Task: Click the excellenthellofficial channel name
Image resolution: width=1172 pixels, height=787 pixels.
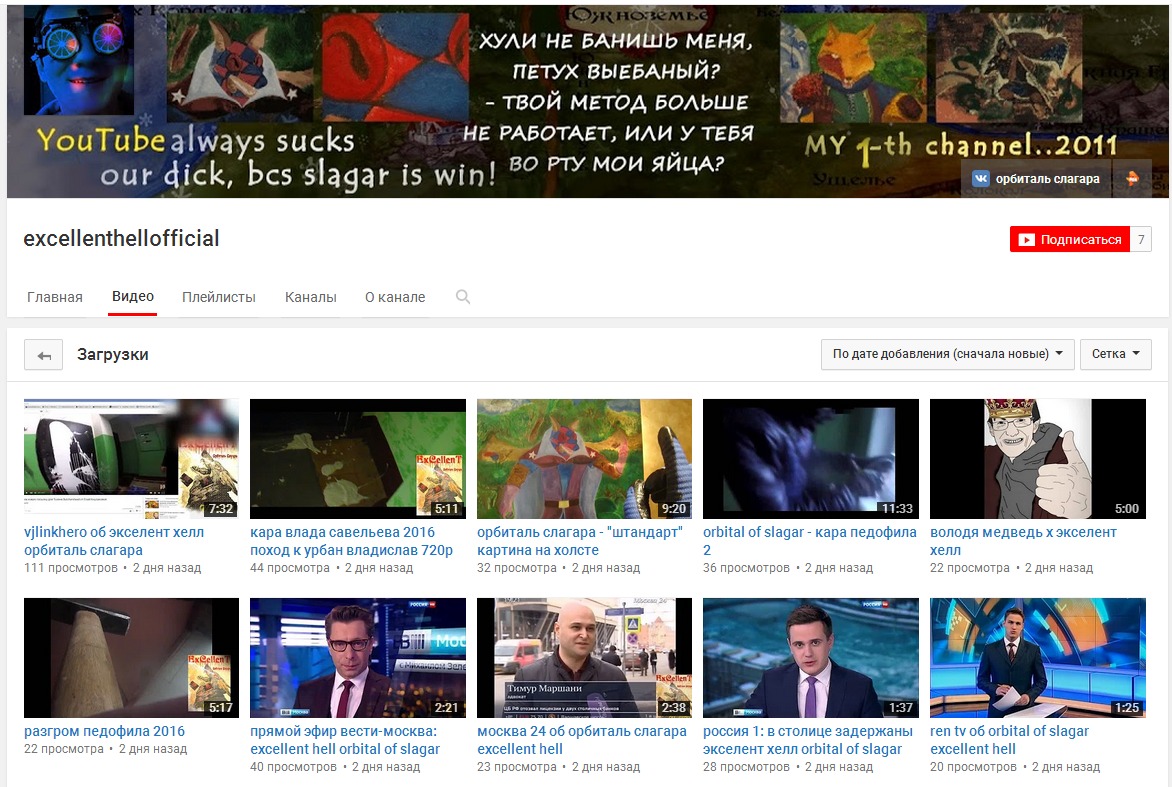Action: click(121, 238)
